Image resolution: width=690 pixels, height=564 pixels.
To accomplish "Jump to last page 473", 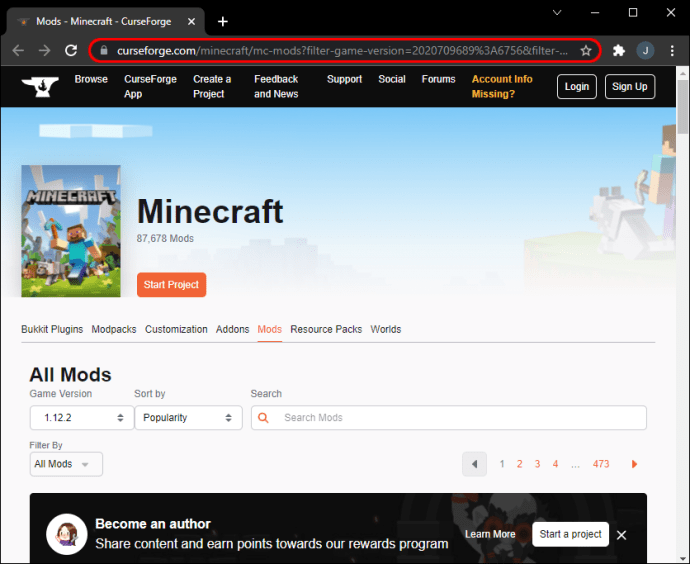I will (x=601, y=464).
